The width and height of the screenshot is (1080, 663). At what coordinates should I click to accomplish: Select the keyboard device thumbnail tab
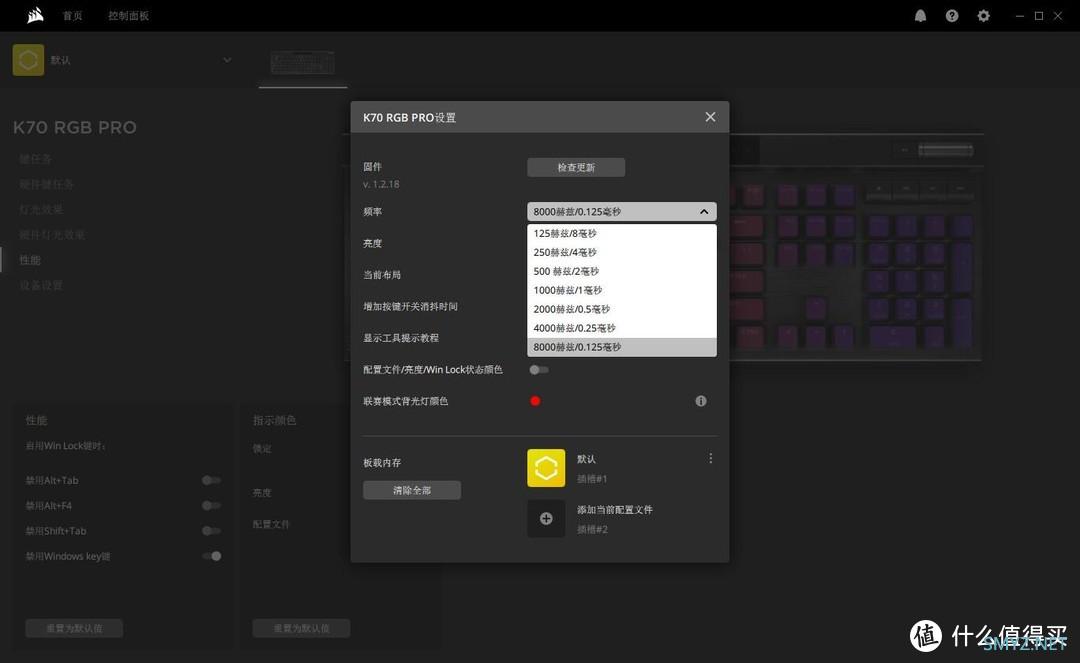tap(302, 63)
